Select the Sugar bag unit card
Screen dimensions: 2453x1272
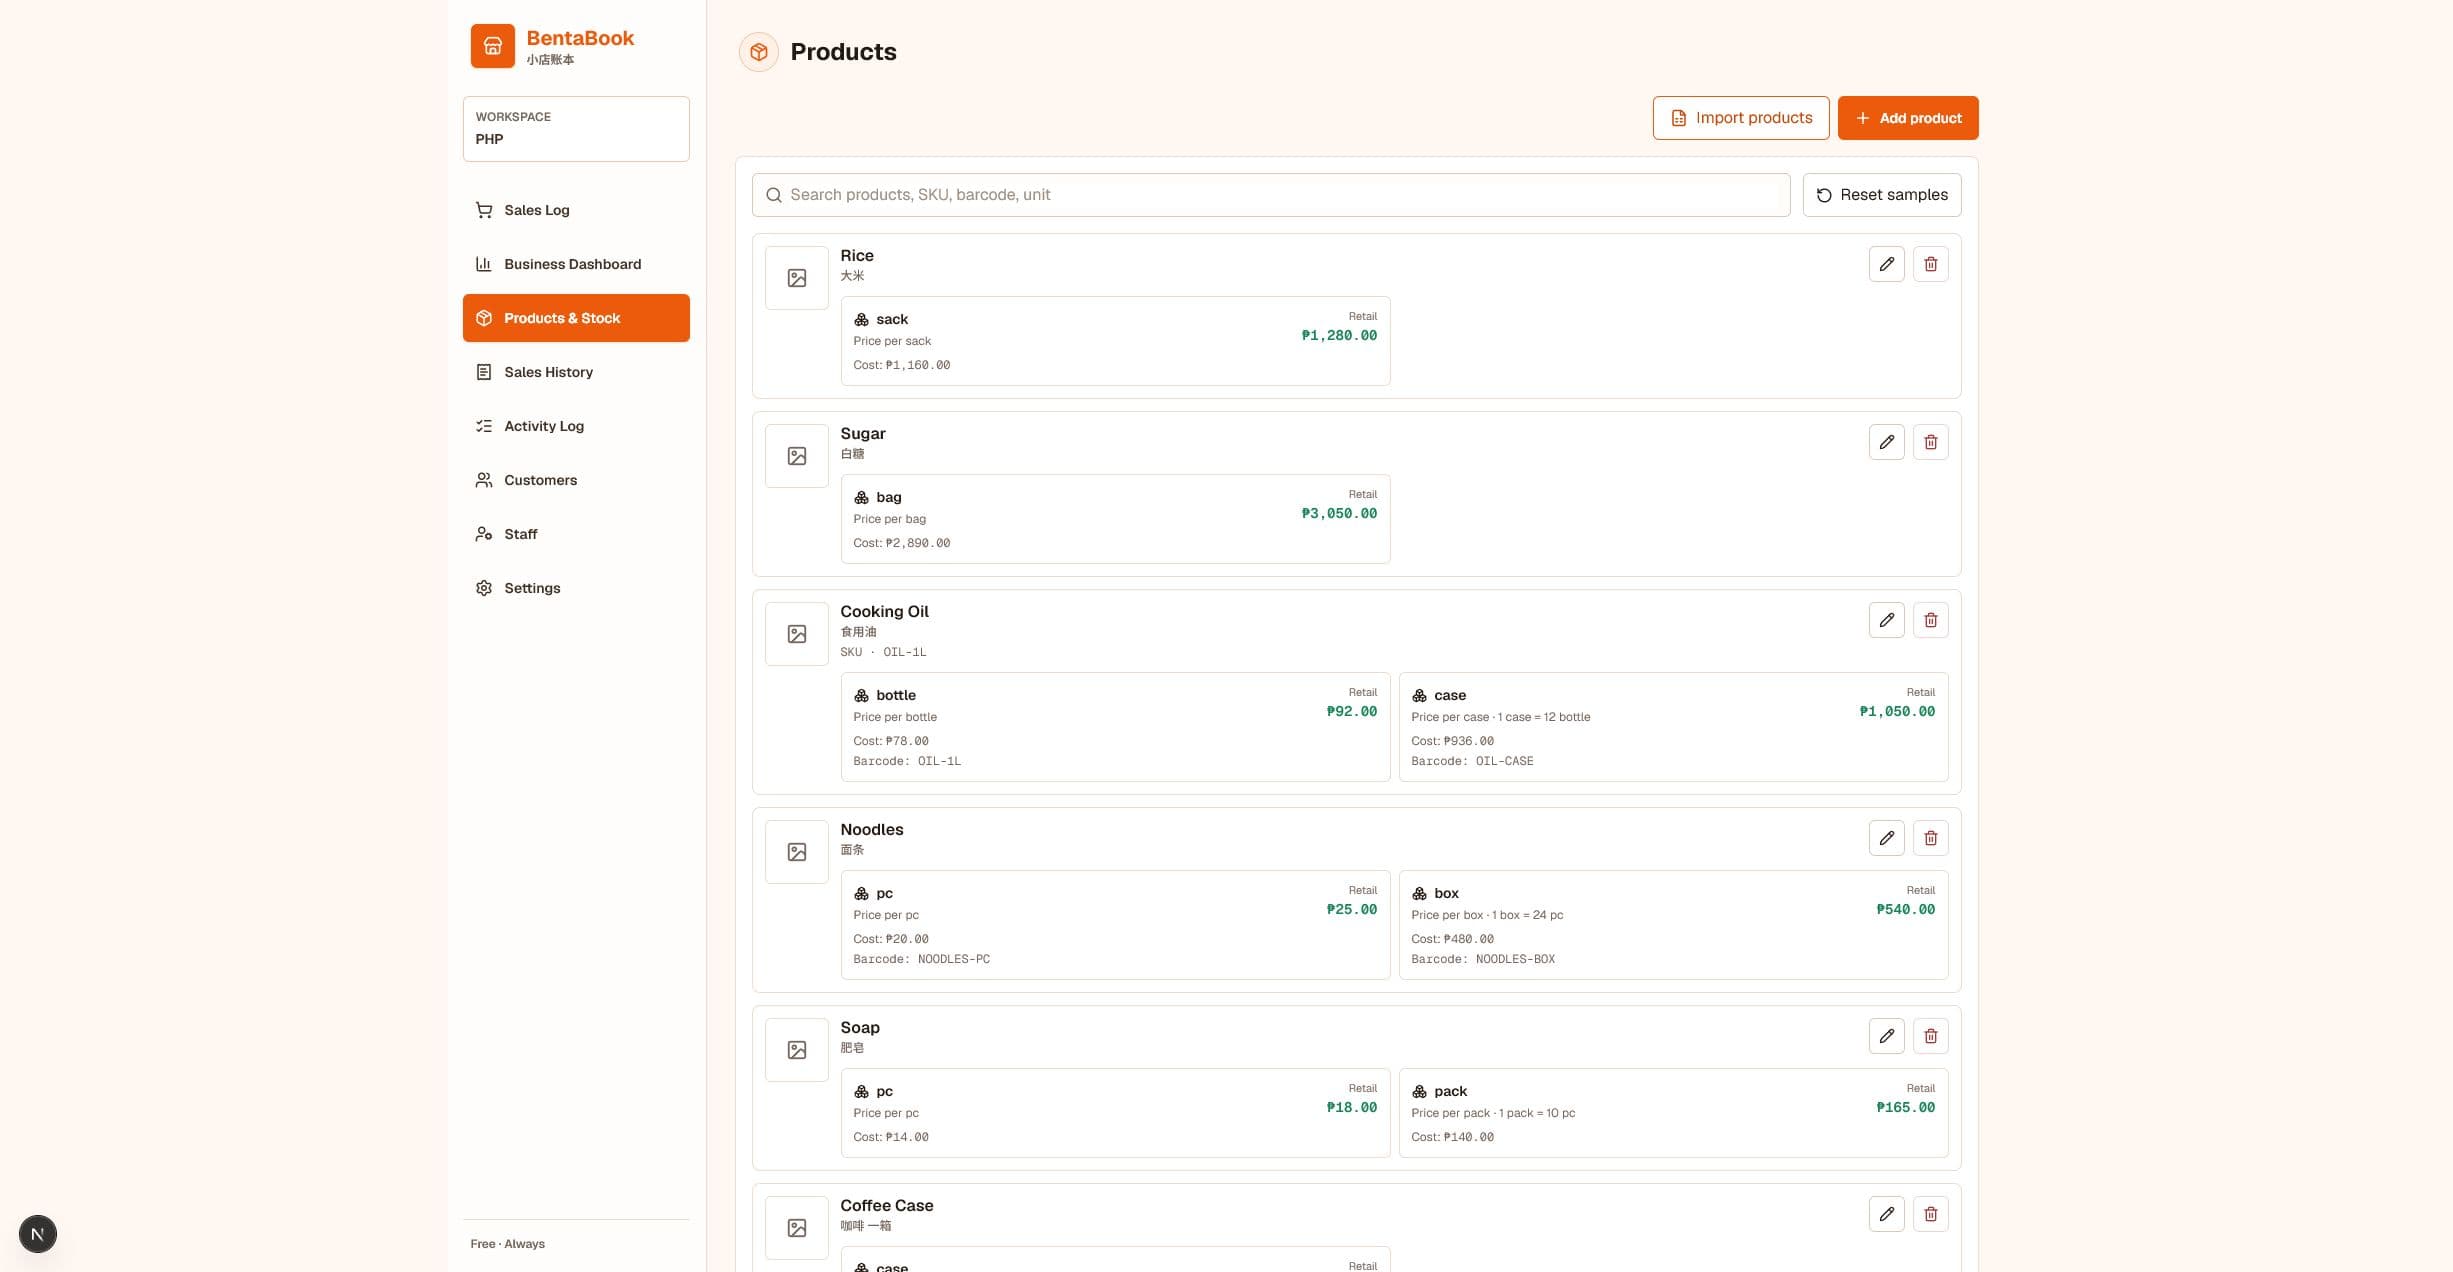(1115, 519)
